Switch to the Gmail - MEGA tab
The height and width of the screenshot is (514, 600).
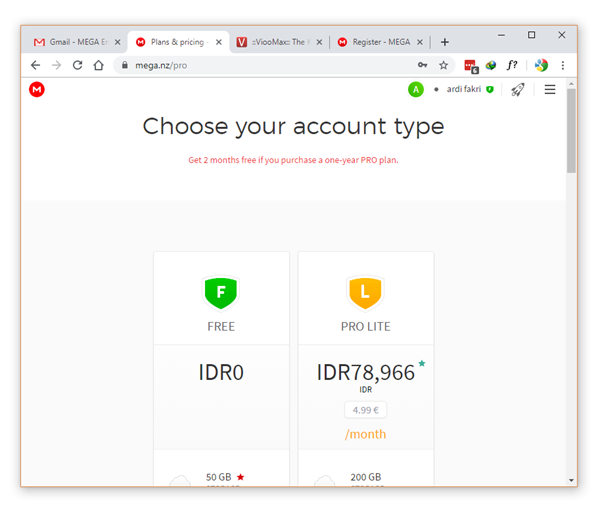coord(76,42)
